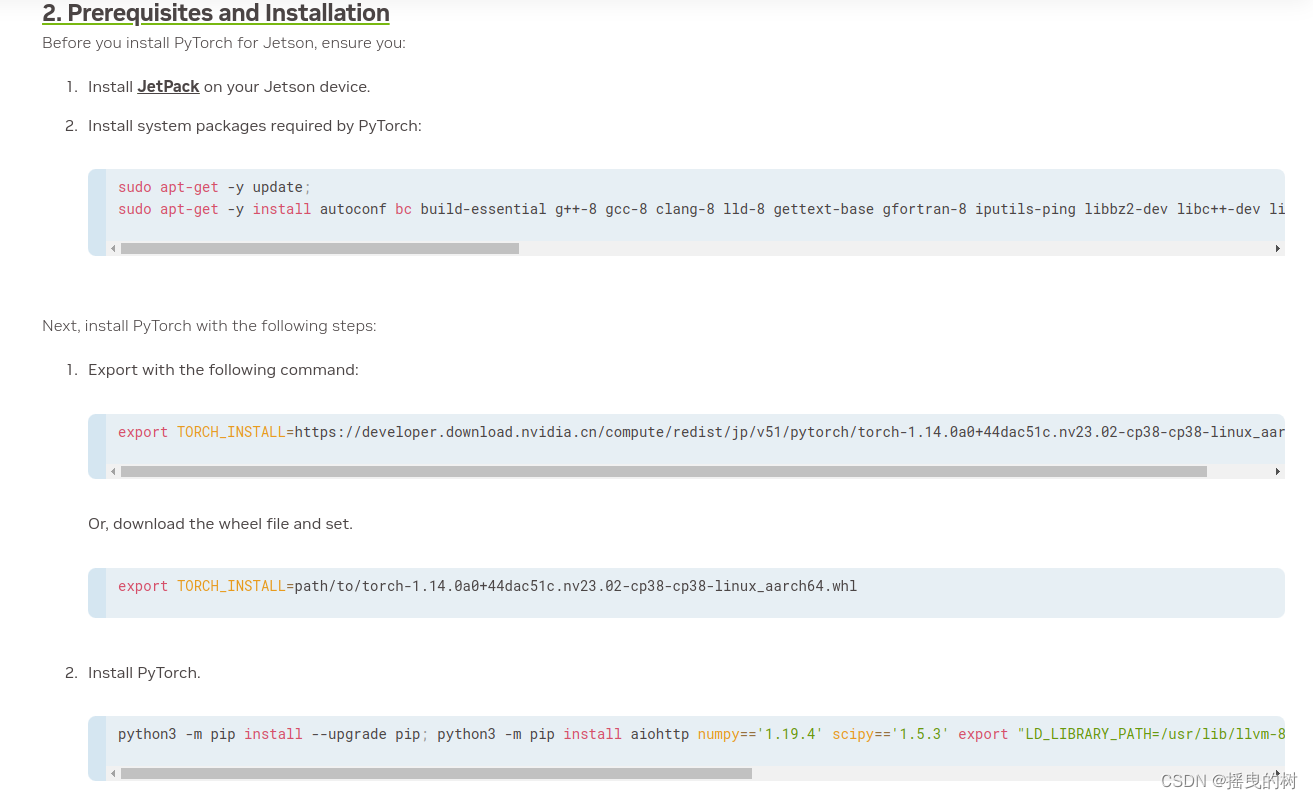Click "scipy=='1.5.3'" in pip command
Viewport: 1313px width, 799px height.
[x=890, y=734]
